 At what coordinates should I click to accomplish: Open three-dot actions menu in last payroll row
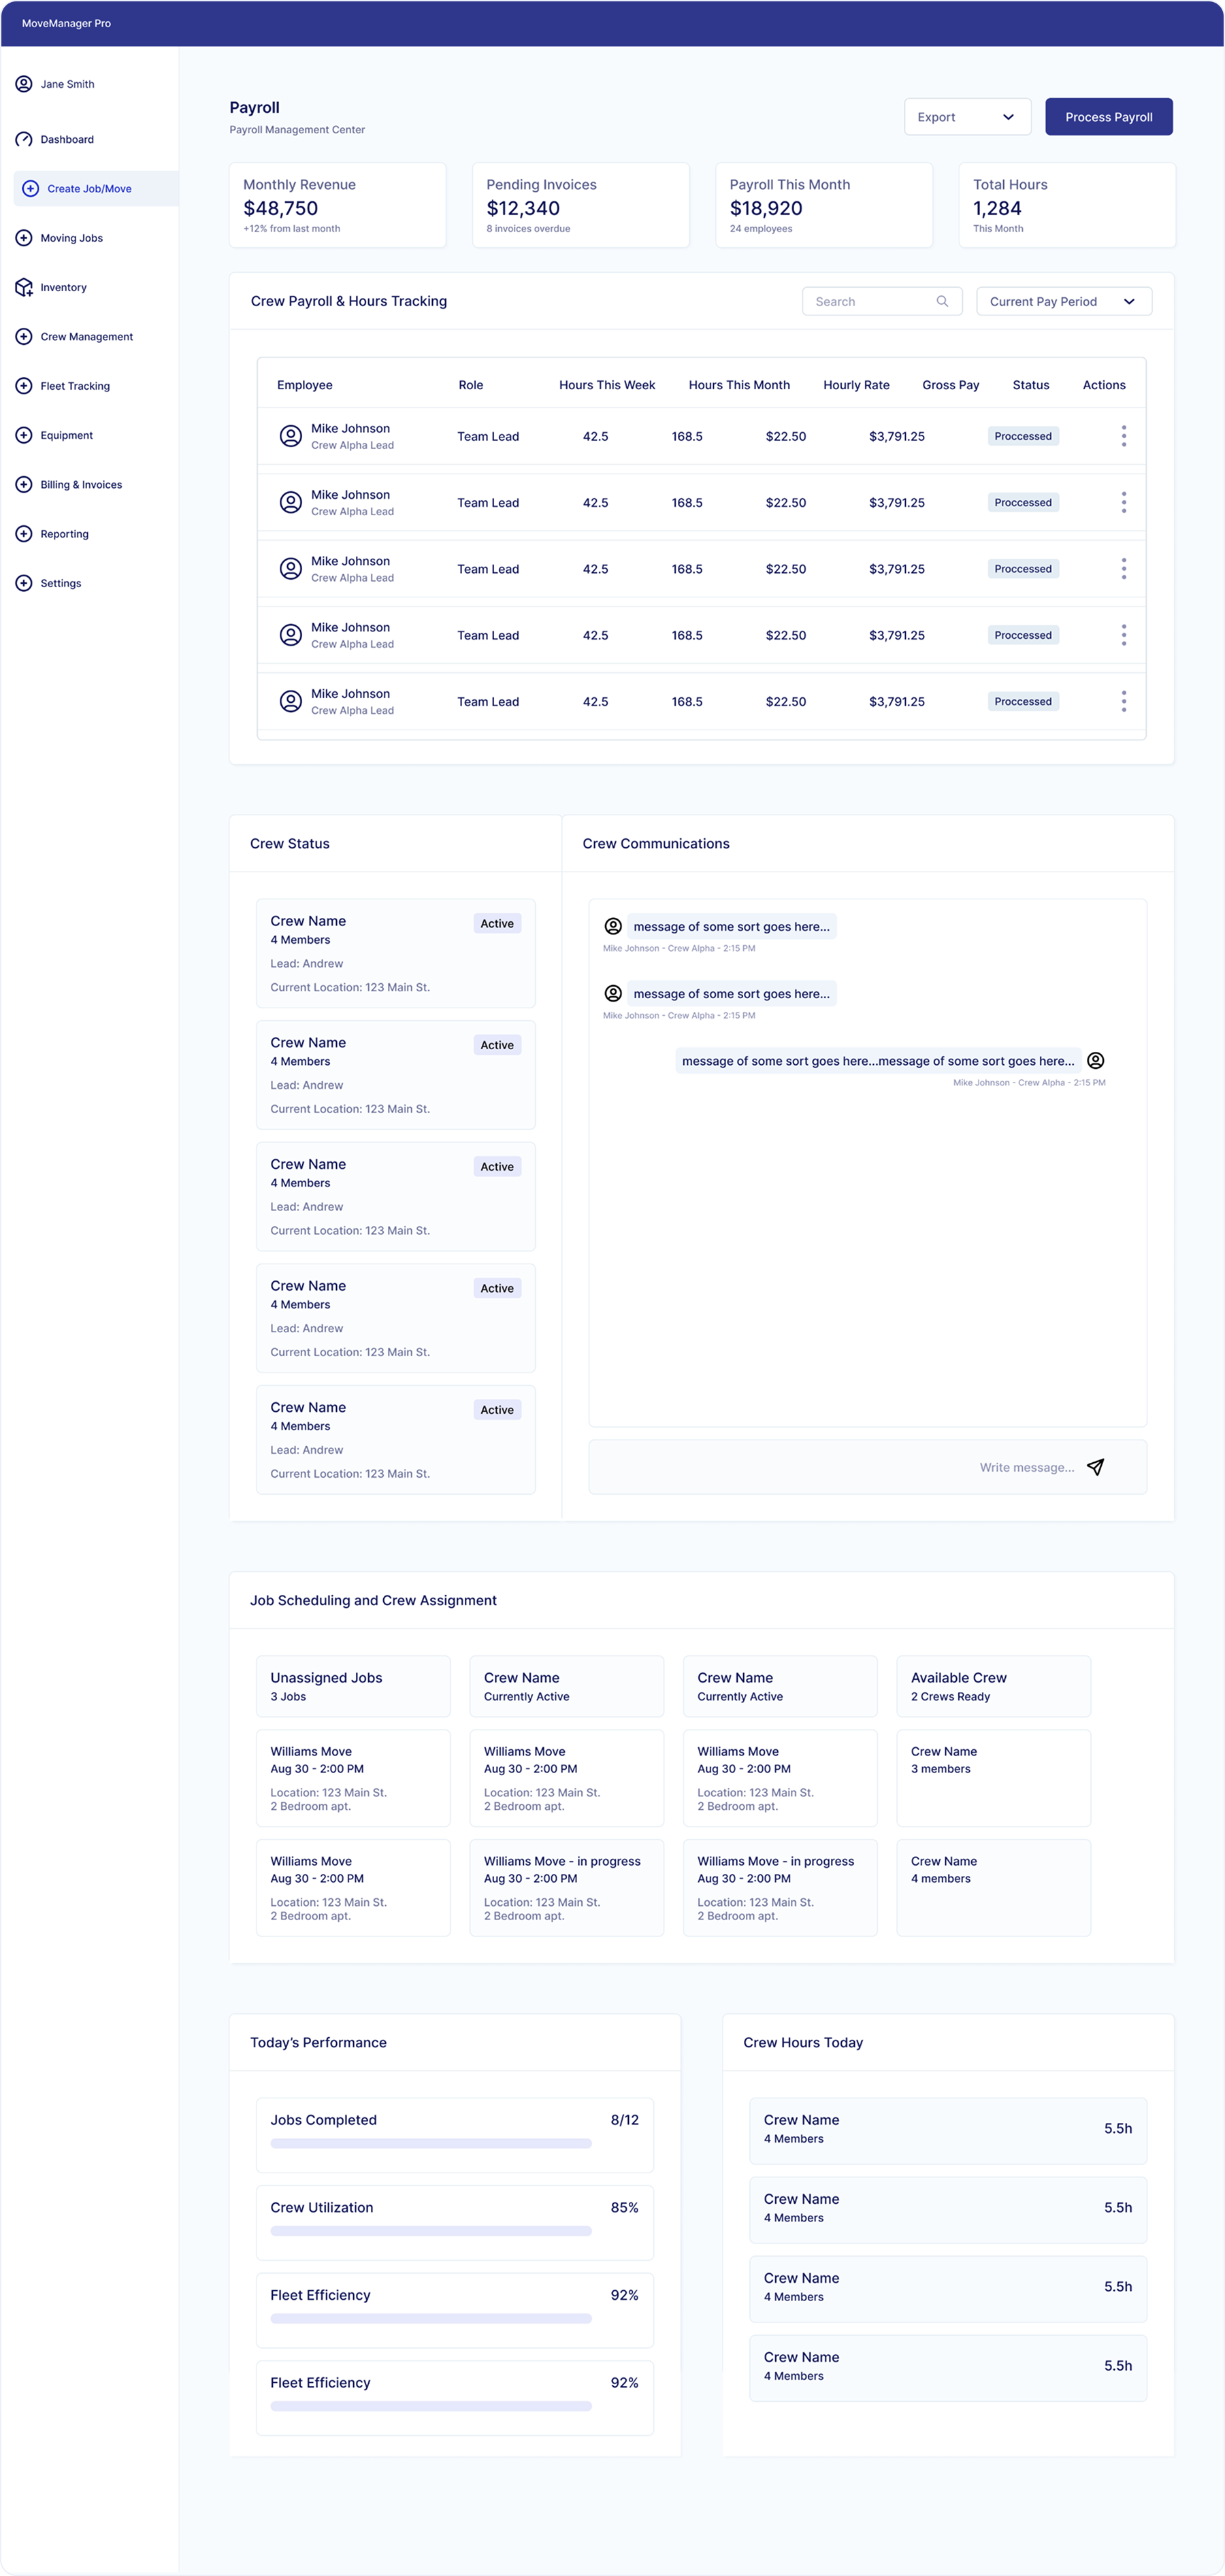pos(1123,701)
